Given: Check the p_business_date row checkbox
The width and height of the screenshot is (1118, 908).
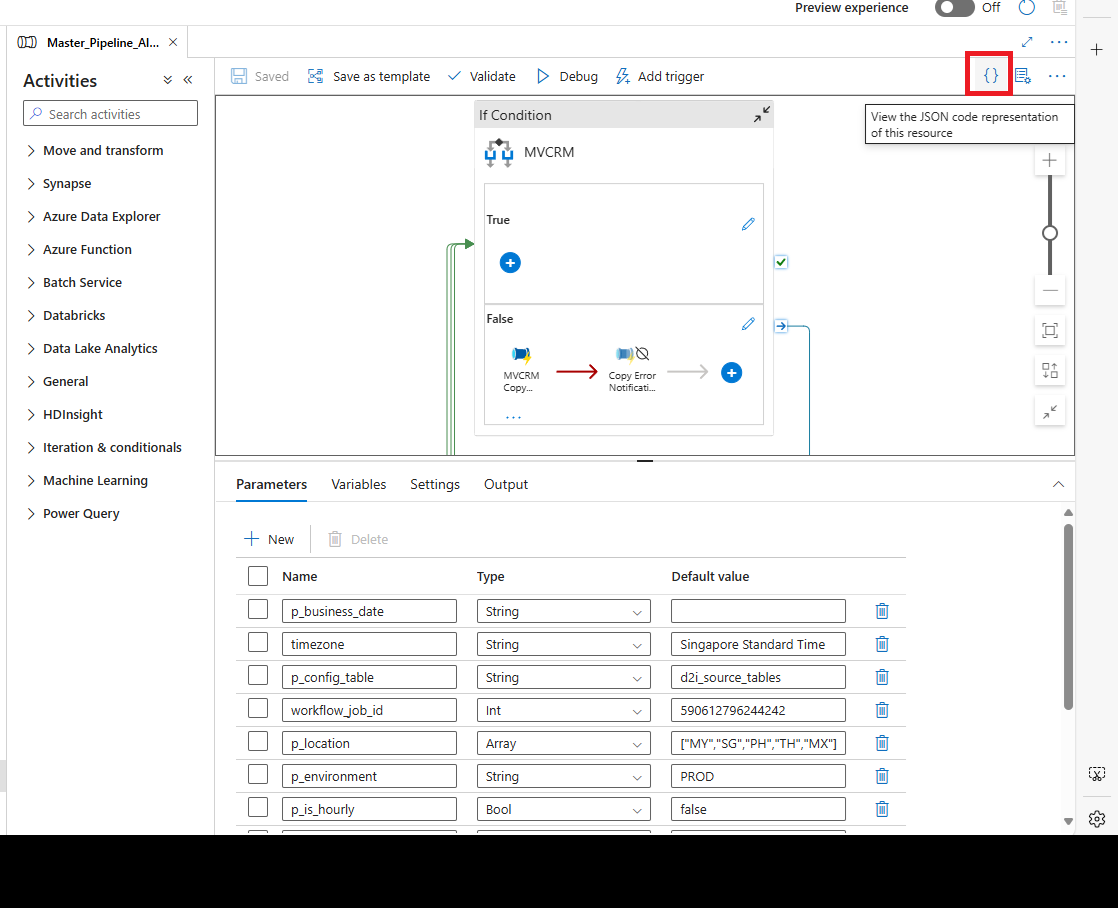Looking at the screenshot, I should (257, 609).
